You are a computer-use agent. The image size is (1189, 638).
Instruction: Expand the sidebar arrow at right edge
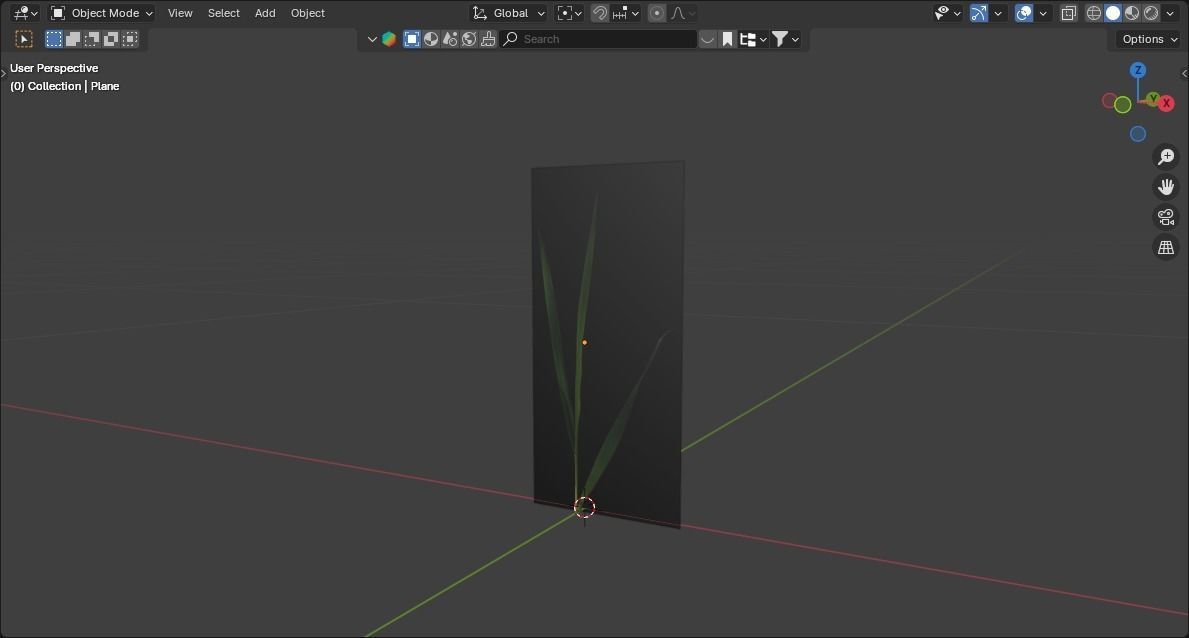click(1184, 74)
